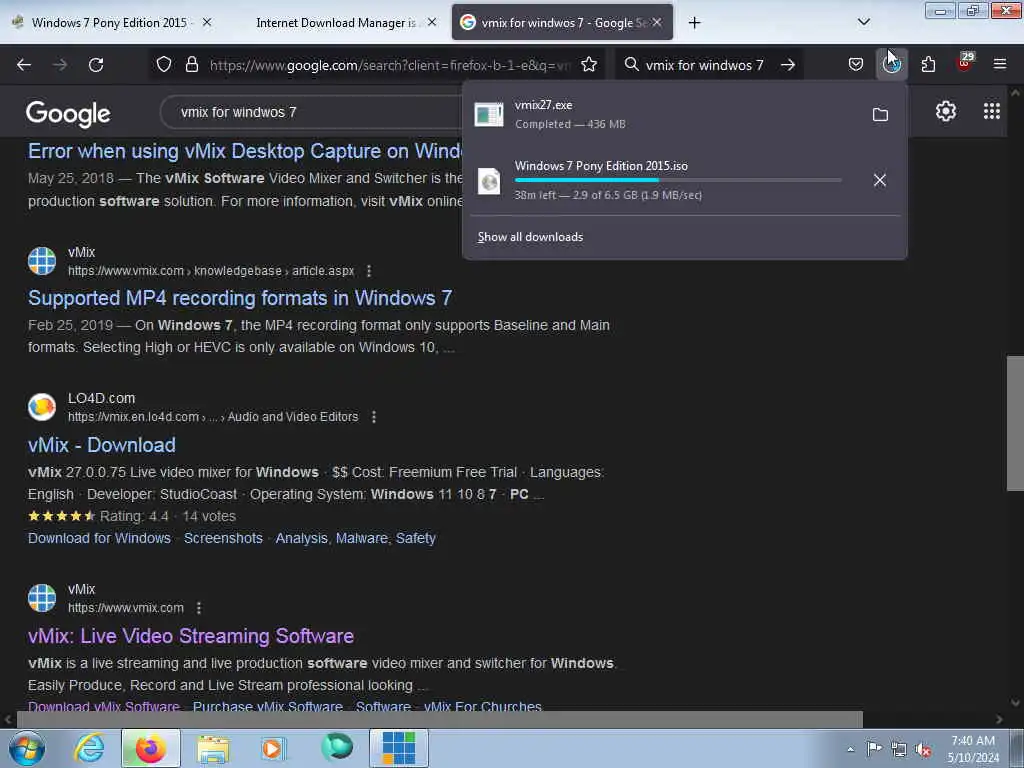Show vmix27.exe in its folder
The width and height of the screenshot is (1024, 768).
coord(880,115)
